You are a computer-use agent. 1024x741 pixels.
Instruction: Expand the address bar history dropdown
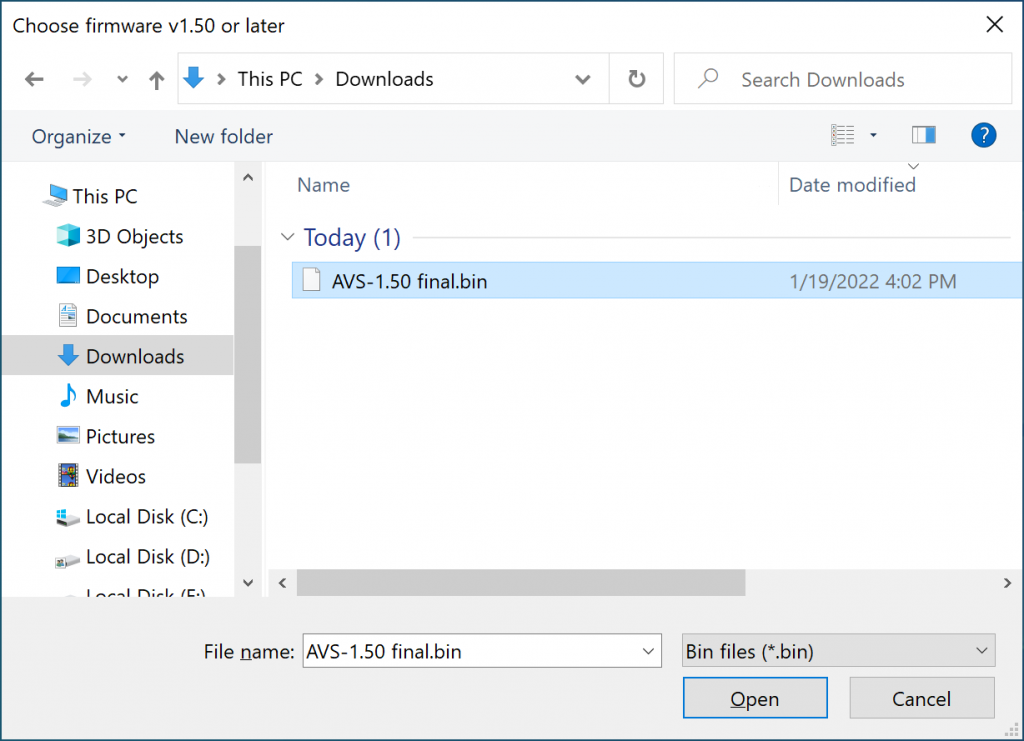582,80
